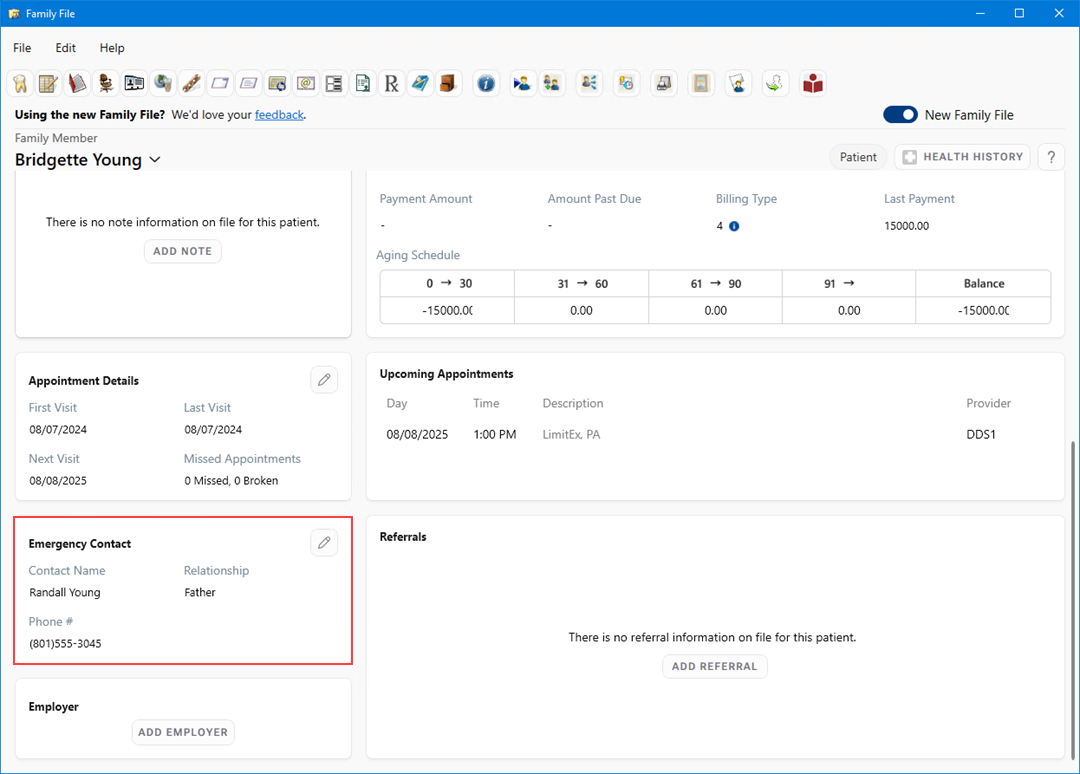Click the Billing Type info icon

pyautogui.click(x=734, y=226)
